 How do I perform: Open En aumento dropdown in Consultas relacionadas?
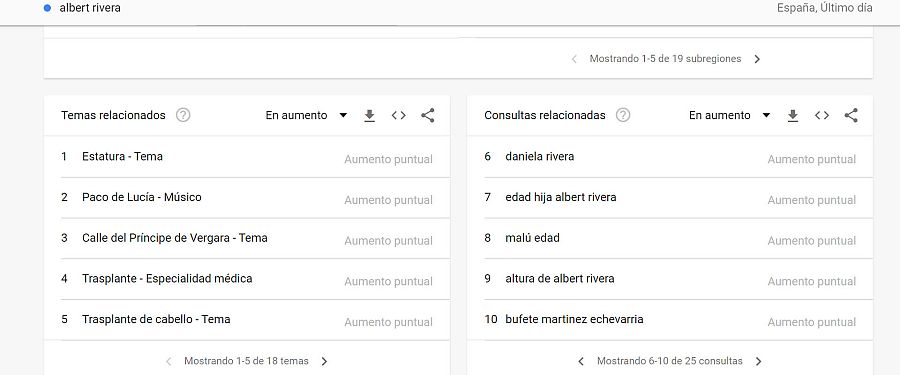click(730, 115)
